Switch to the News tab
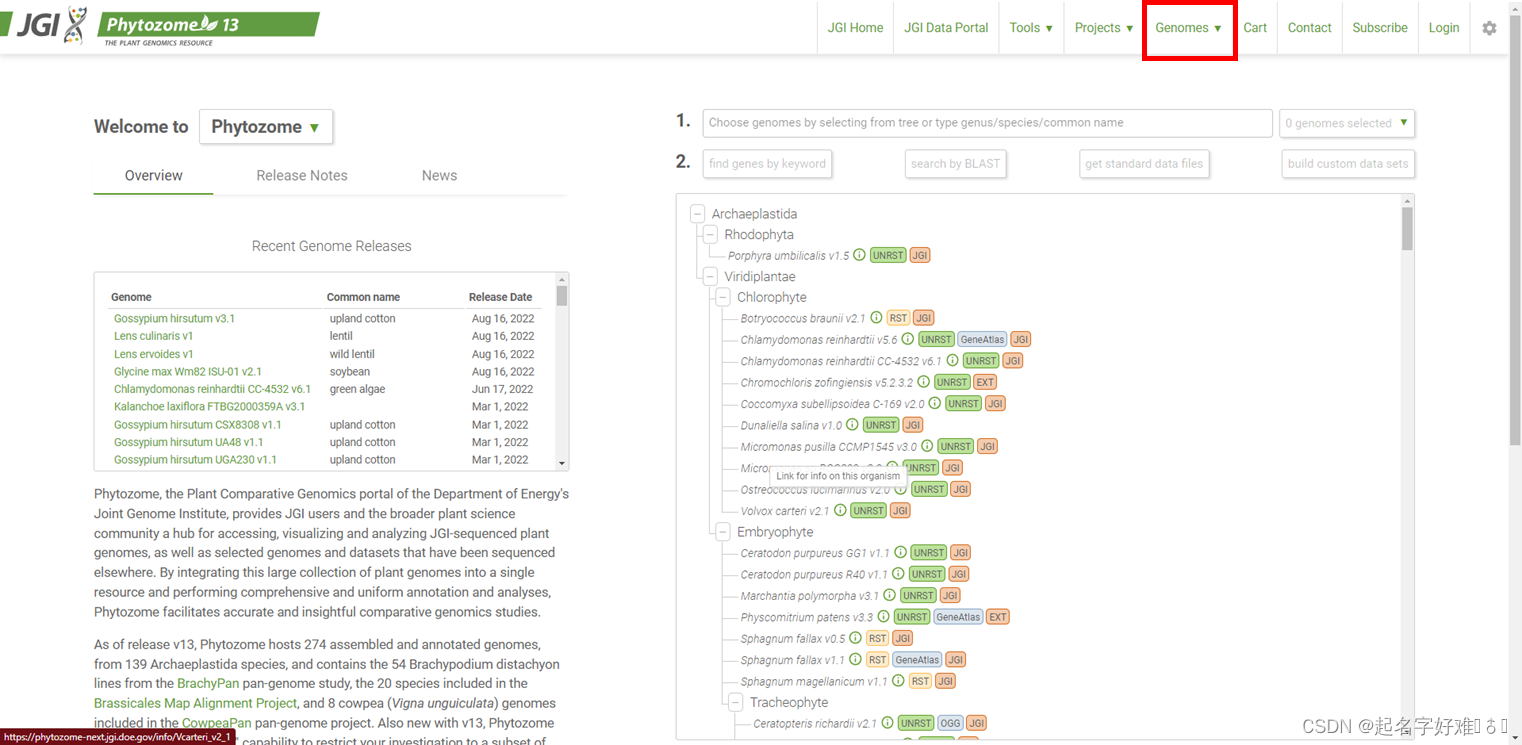Image resolution: width=1522 pixels, height=745 pixels. (439, 176)
